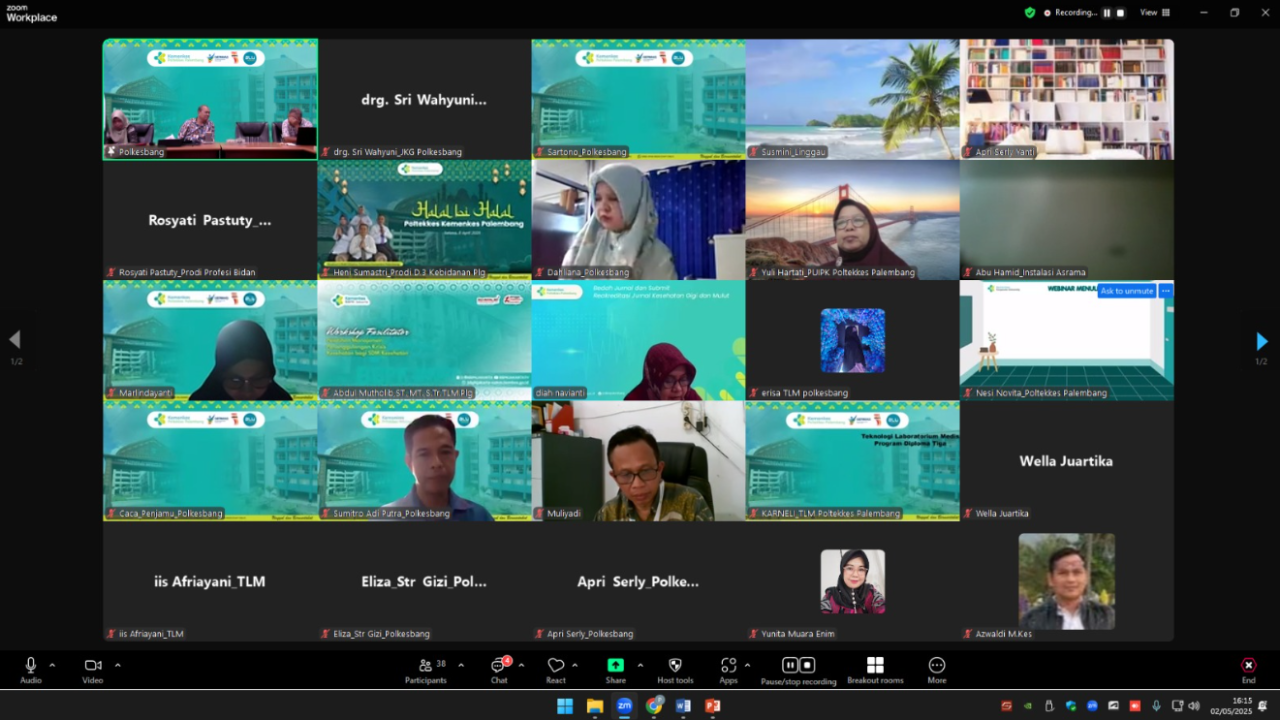
Task: Click the Ask to unmute button
Action: click(x=1127, y=291)
